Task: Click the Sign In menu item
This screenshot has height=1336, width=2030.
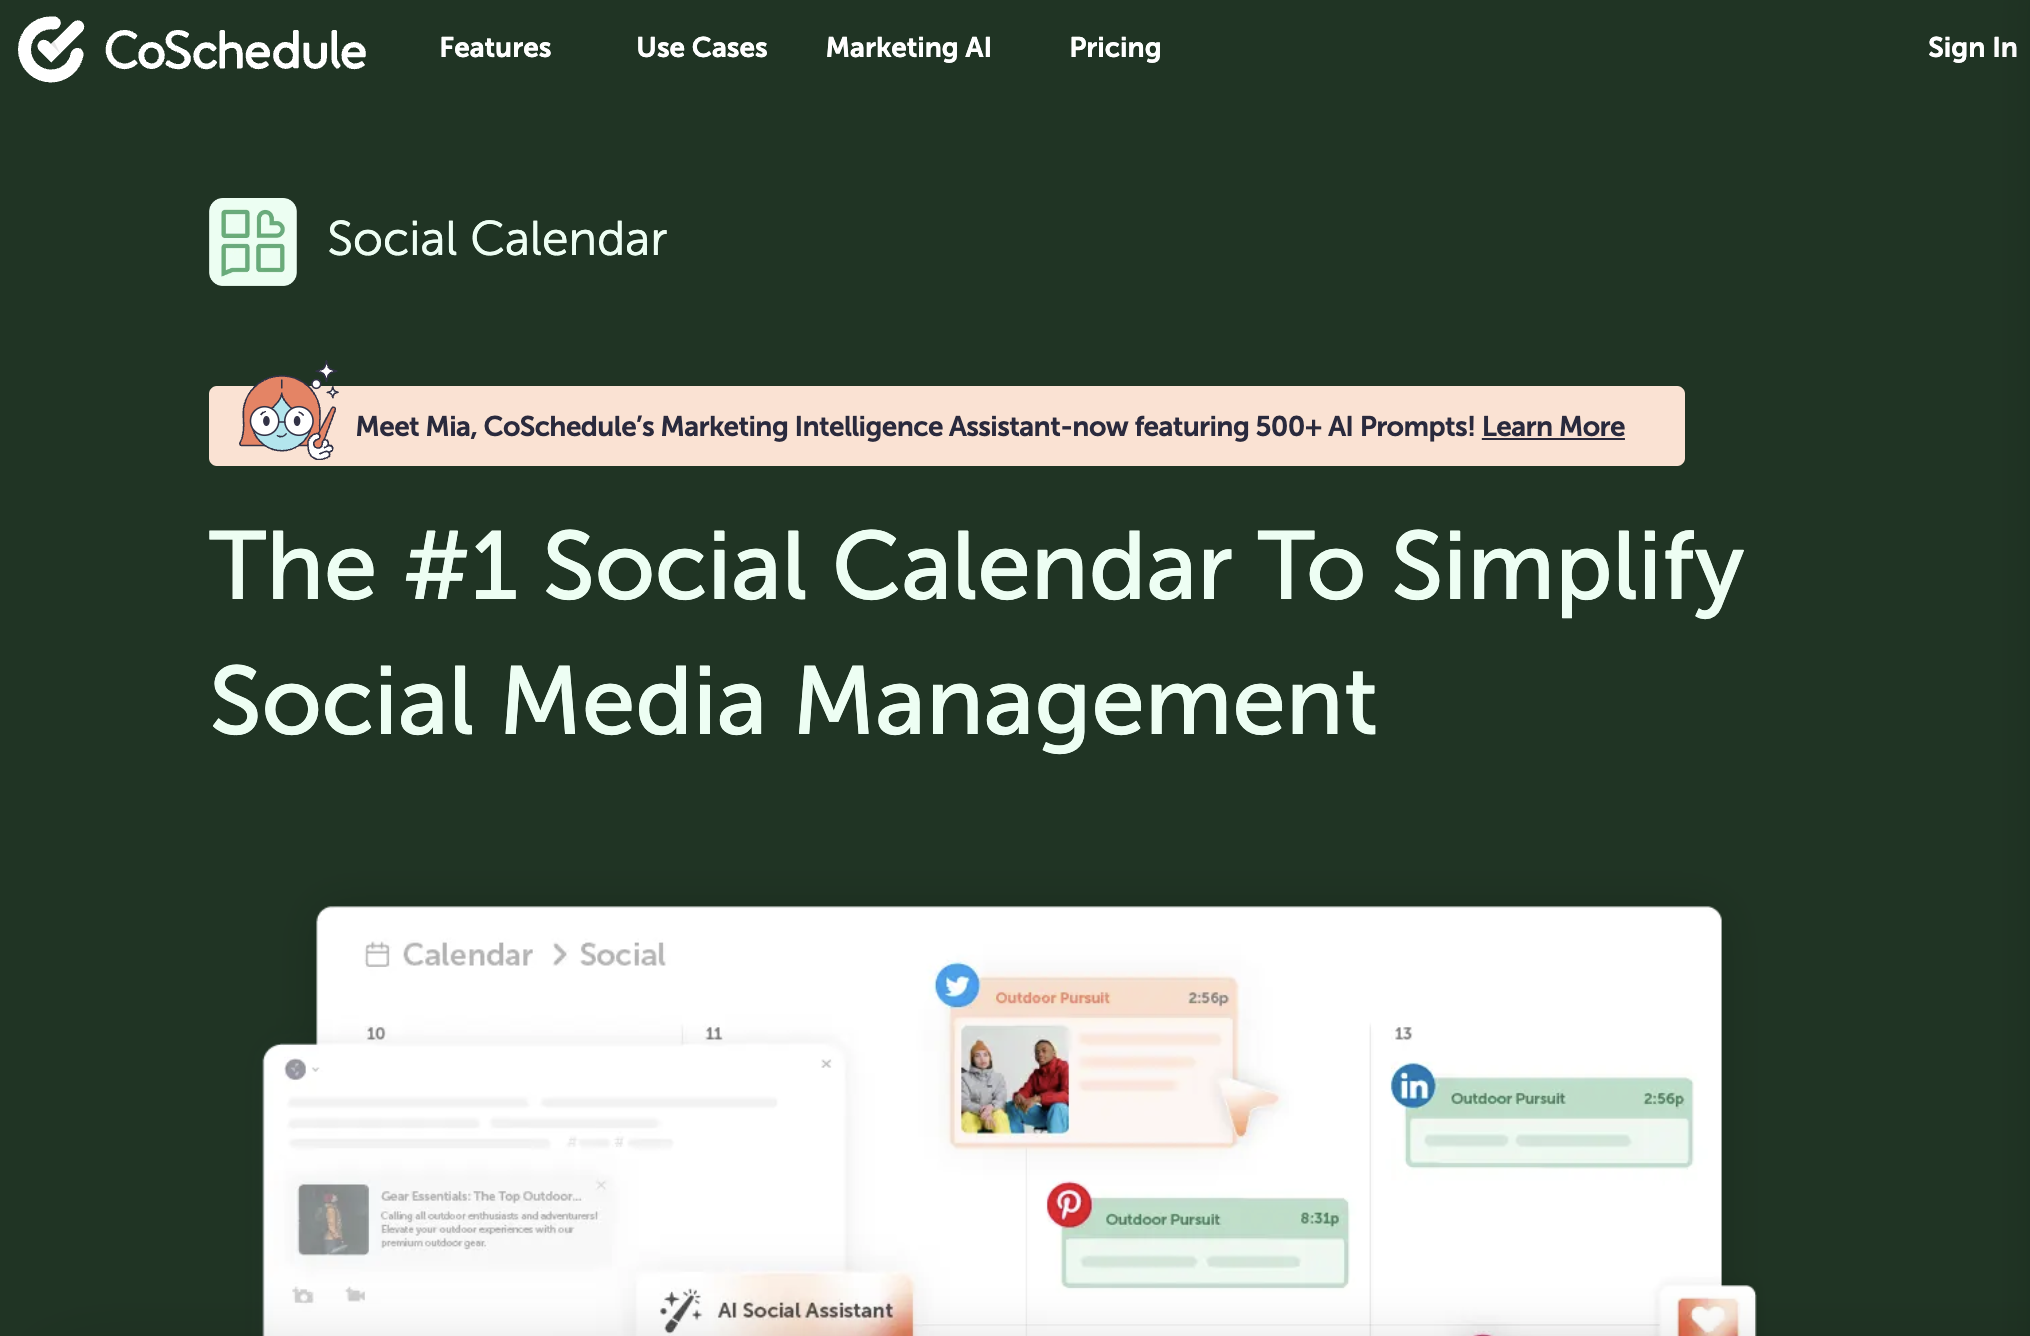Action: click(x=1969, y=46)
